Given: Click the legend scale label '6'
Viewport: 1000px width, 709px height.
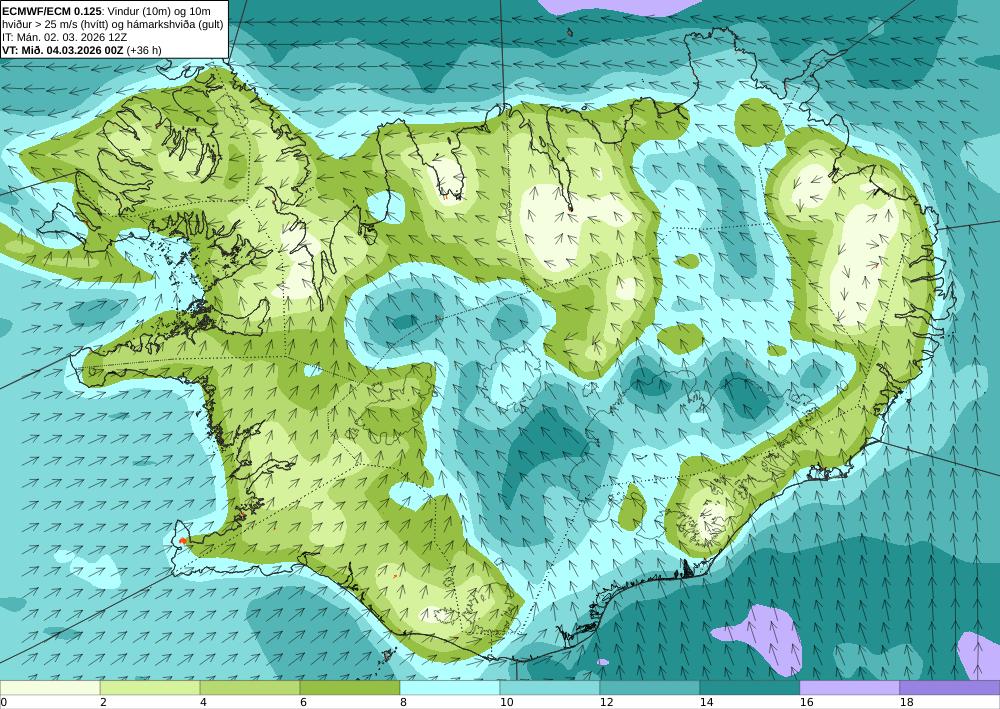Looking at the screenshot, I should 303,702.
